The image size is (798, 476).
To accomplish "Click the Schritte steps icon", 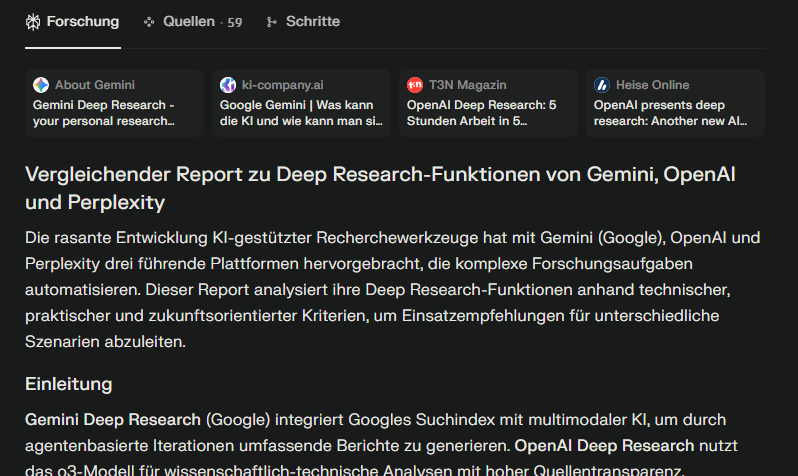I will (x=272, y=21).
